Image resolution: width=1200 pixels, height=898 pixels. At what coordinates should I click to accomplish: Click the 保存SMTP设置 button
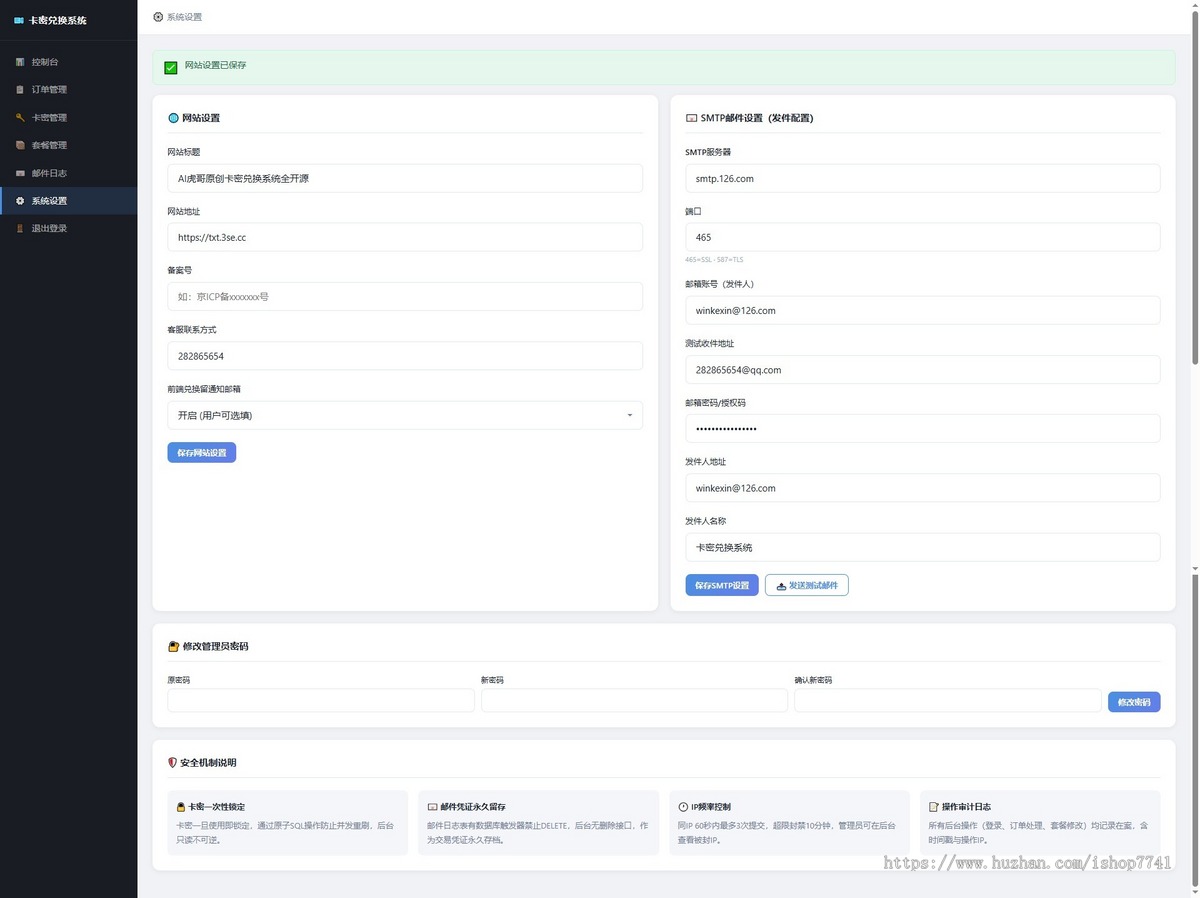(722, 585)
